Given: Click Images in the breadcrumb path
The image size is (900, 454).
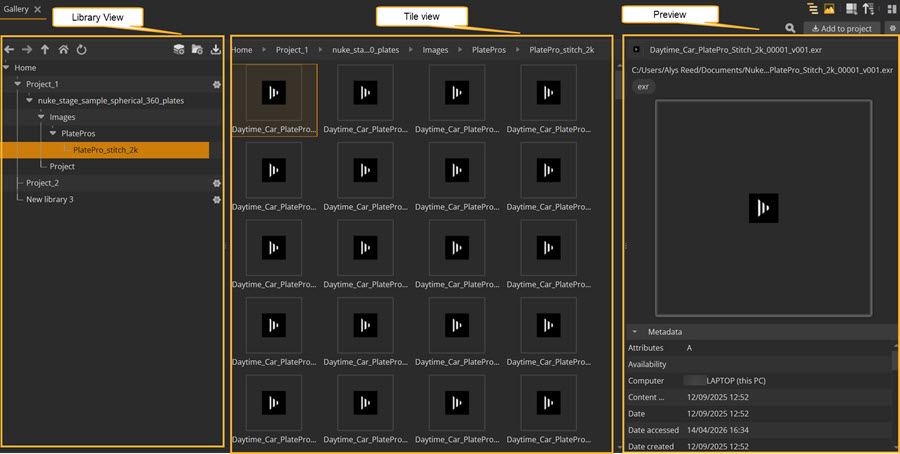Looking at the screenshot, I should pyautogui.click(x=436, y=50).
